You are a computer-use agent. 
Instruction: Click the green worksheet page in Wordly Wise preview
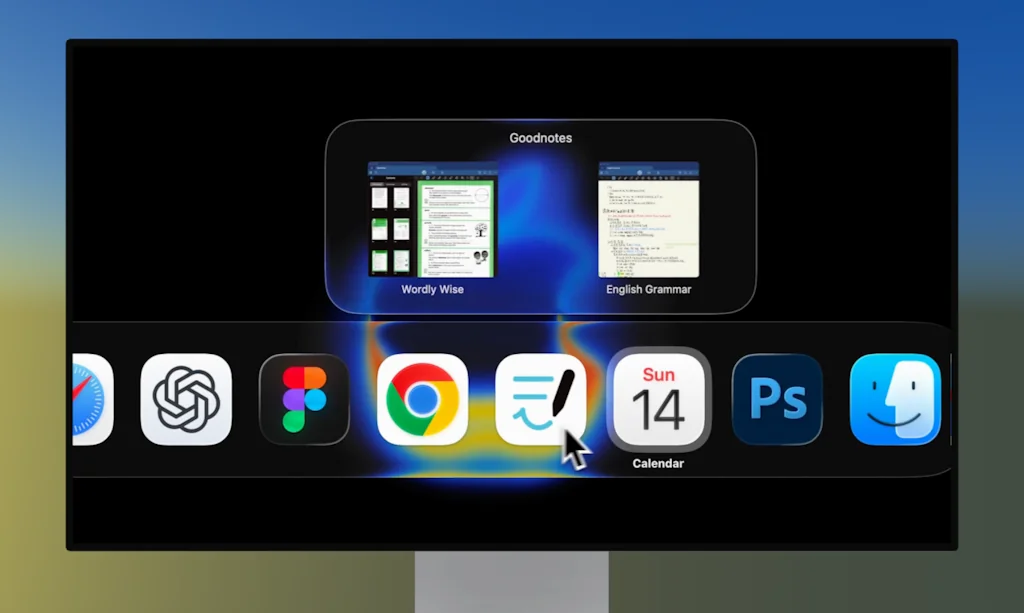click(457, 228)
